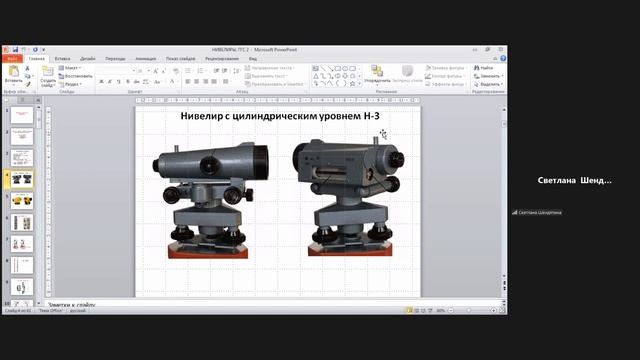This screenshot has width=640, height=360.
Task: Select the triangle shape in shapes gallery
Action: point(316,76)
